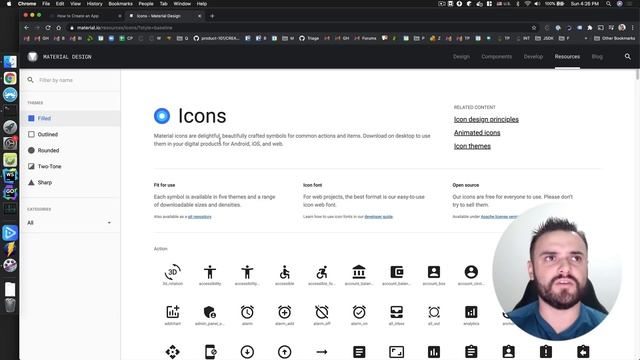Select the accessible_forward icon
640x360 pixels.
pos(322,272)
